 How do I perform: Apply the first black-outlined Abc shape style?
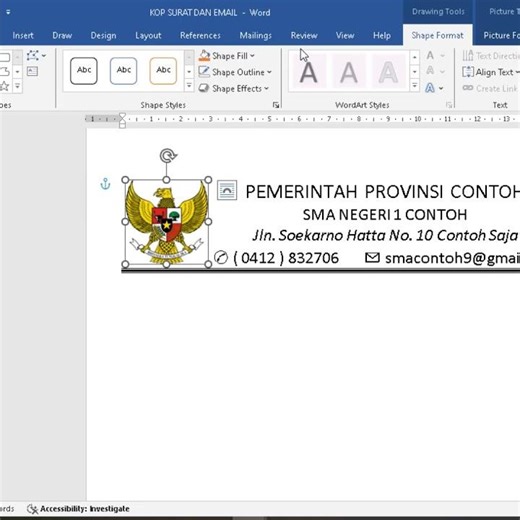coord(84,70)
